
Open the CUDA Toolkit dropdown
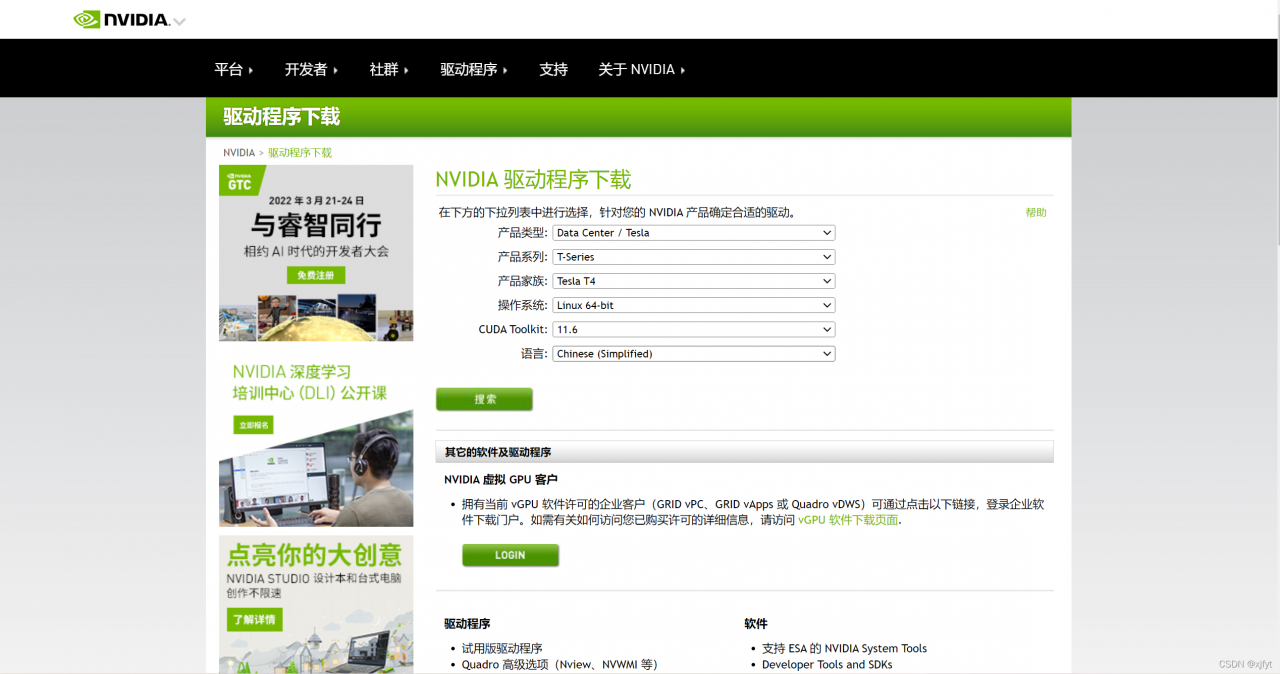click(694, 329)
